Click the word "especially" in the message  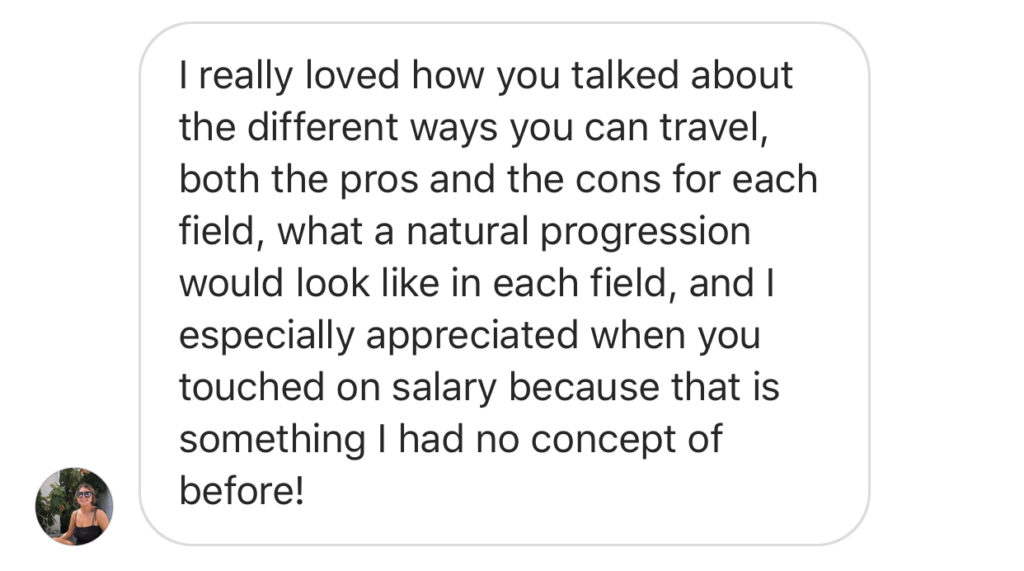point(266,337)
